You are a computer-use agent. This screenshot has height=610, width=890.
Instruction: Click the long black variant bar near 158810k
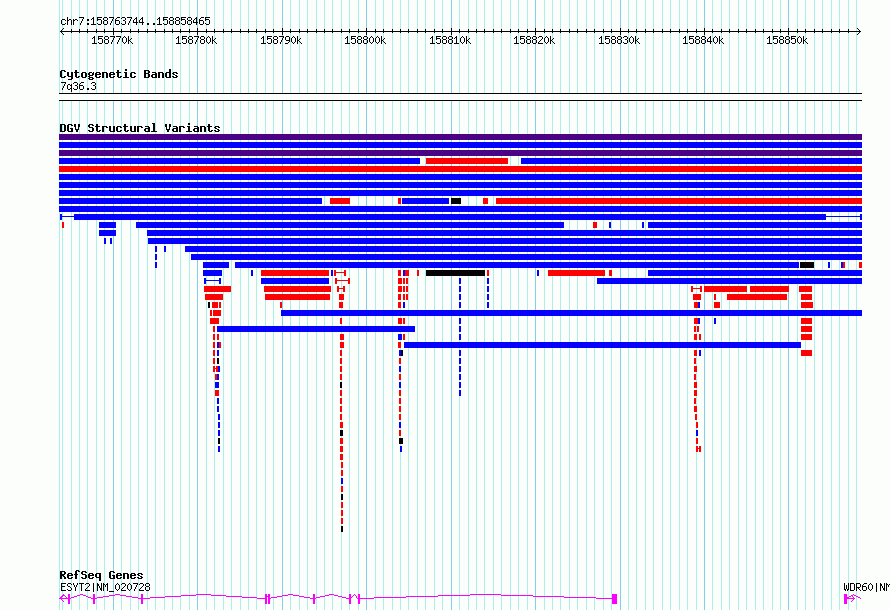[455, 273]
